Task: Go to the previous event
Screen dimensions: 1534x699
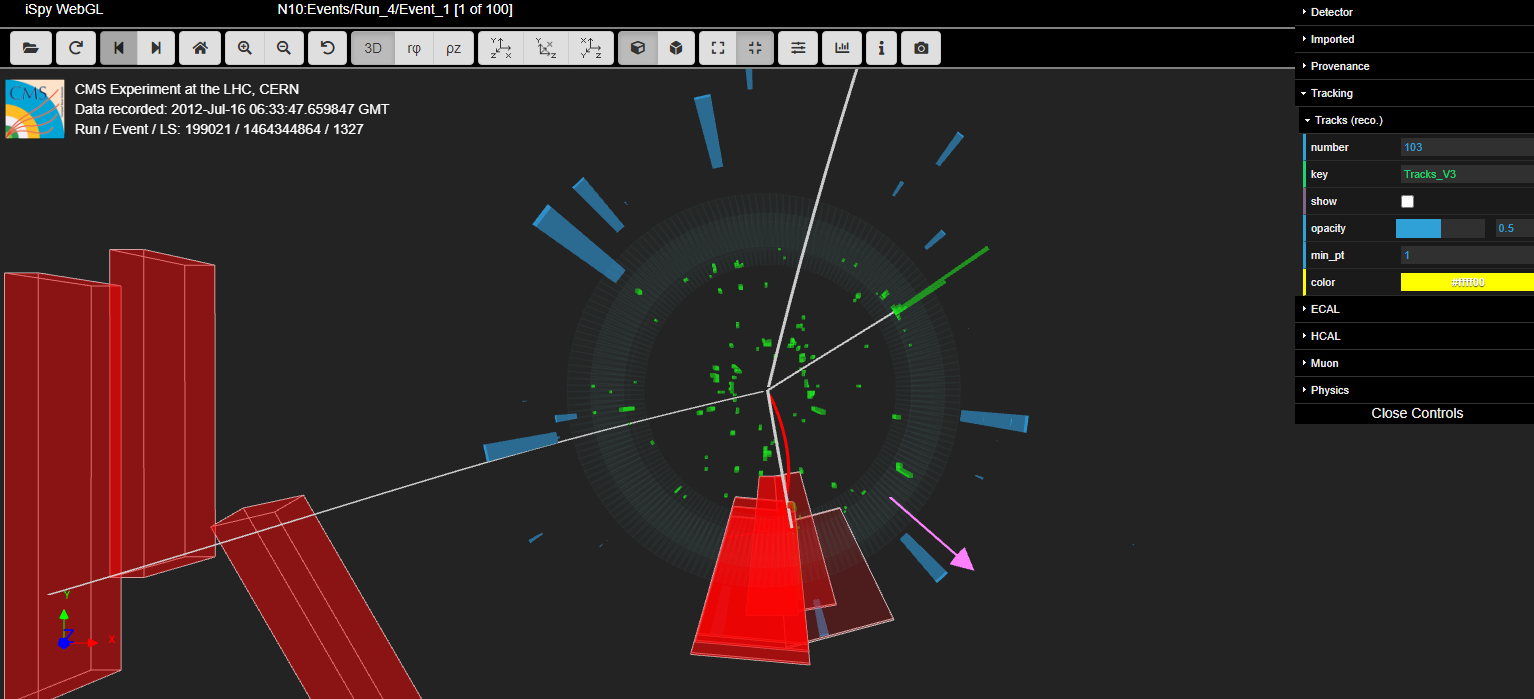Action: tap(119, 48)
